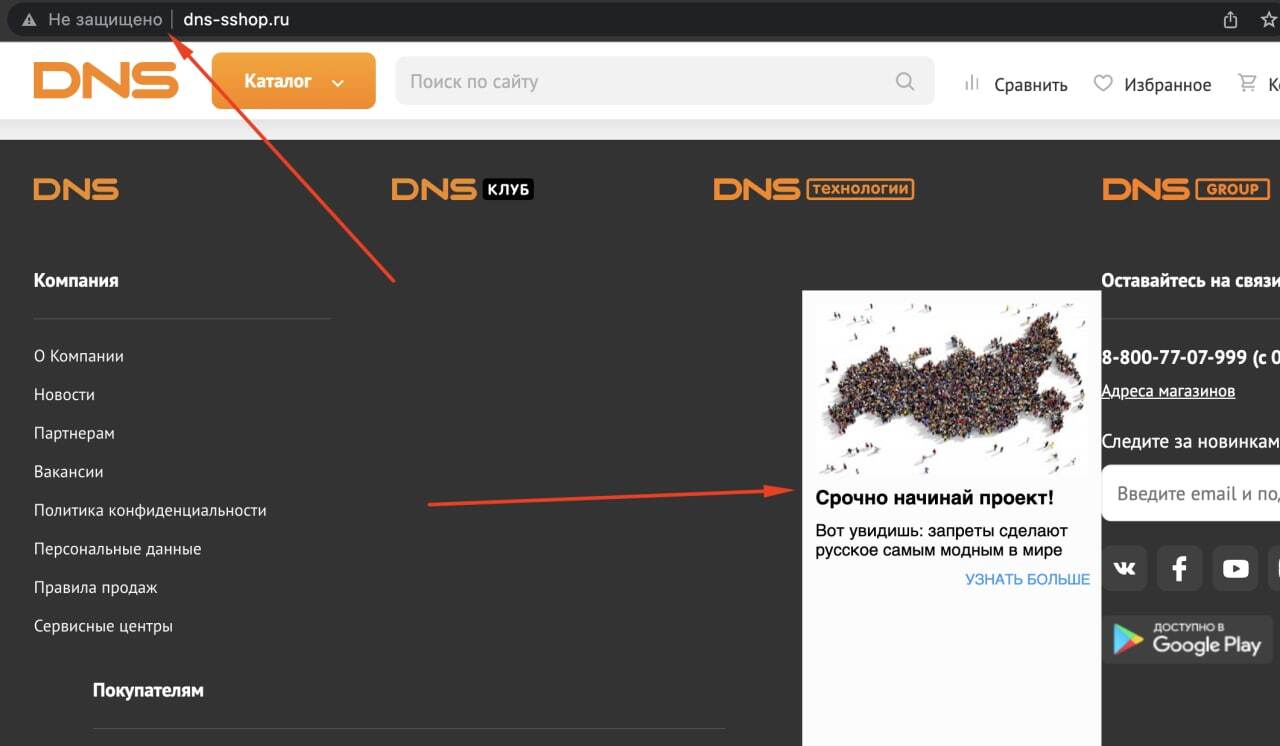
Task: Click the Google Play badge
Action: coord(1188,640)
